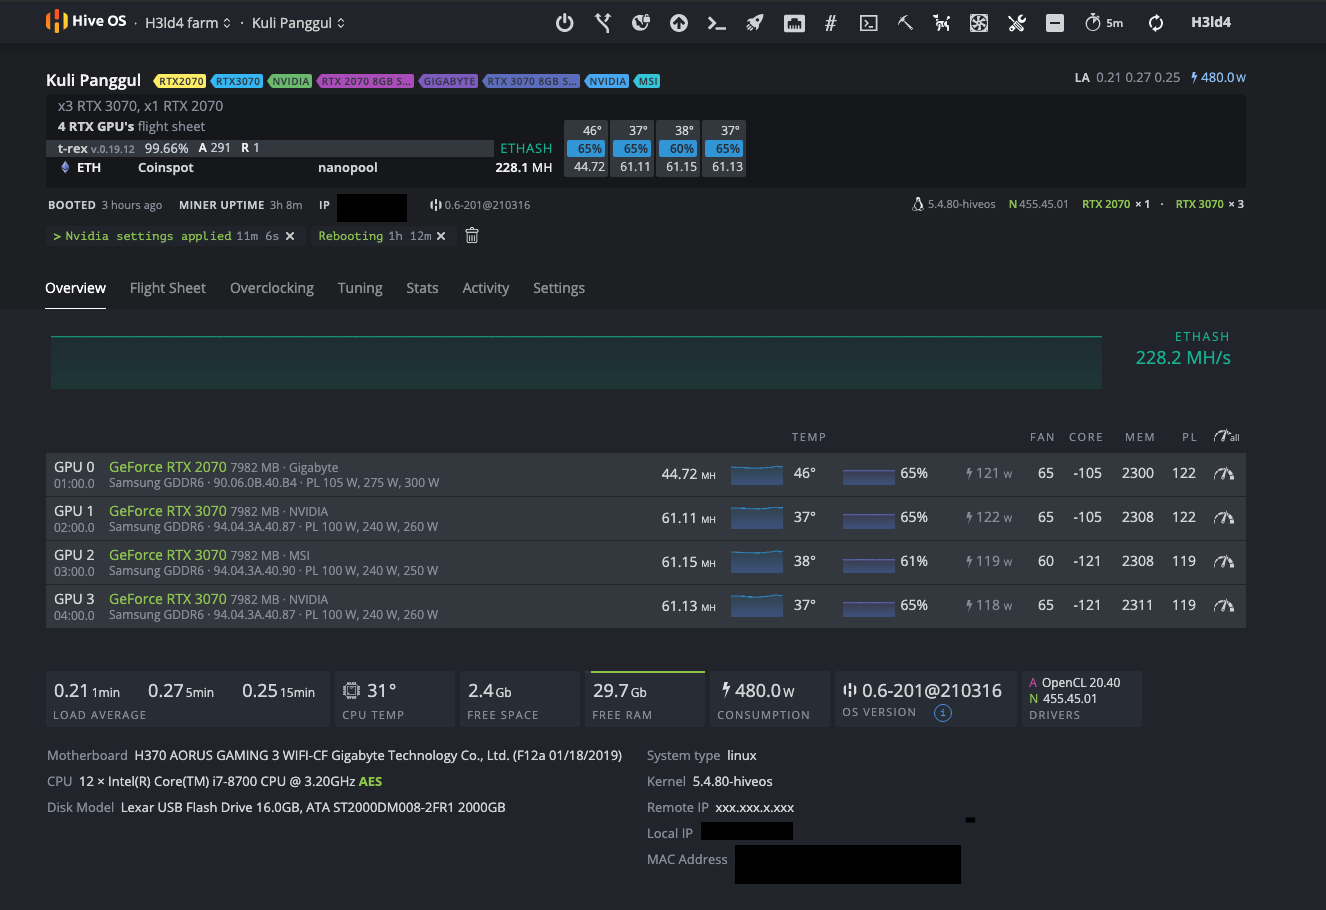The width and height of the screenshot is (1326, 910).
Task: Click the 4 RTX GPU's flight sheet label
Action: point(131,127)
